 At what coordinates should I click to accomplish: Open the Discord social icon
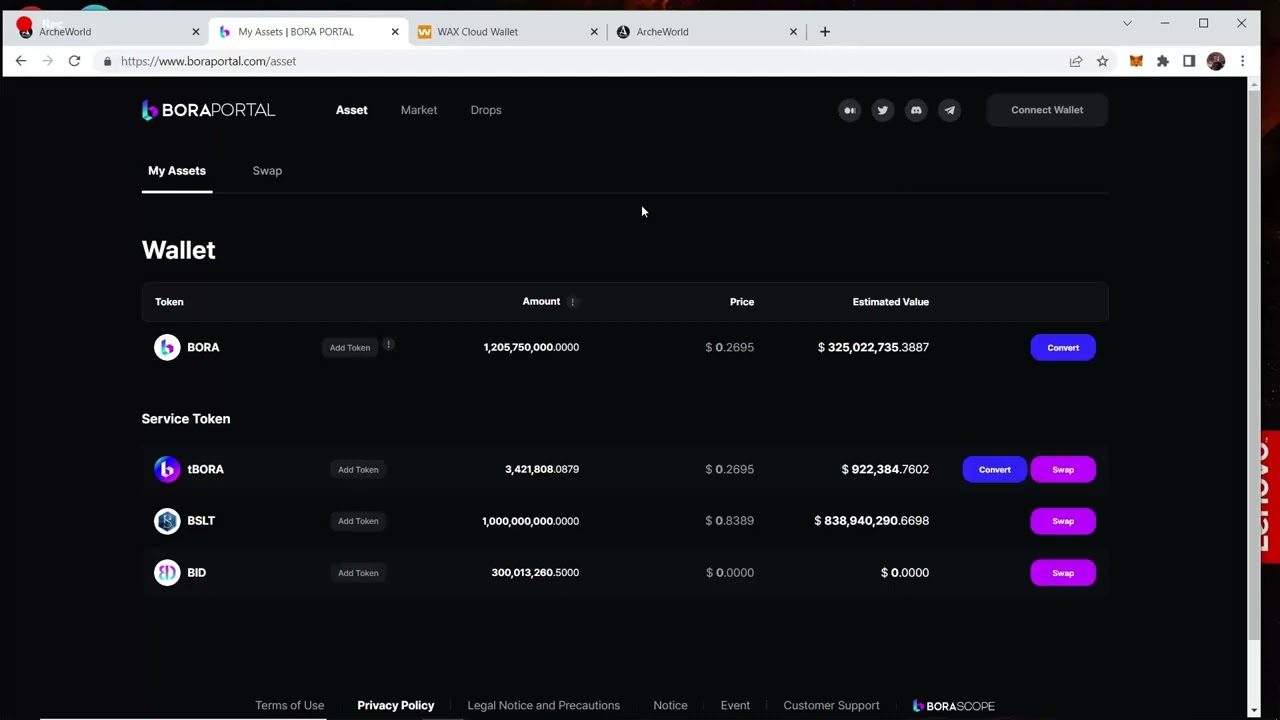(x=916, y=110)
